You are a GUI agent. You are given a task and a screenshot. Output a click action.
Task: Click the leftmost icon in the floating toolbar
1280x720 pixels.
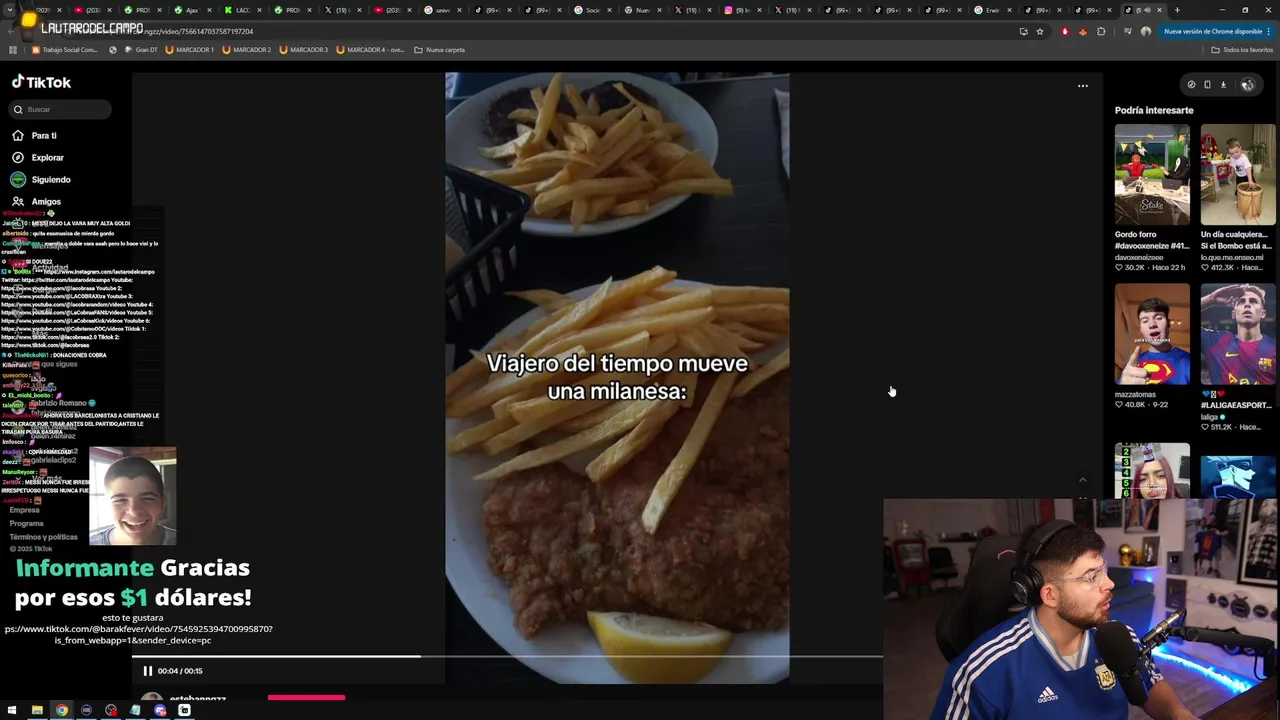1191,85
